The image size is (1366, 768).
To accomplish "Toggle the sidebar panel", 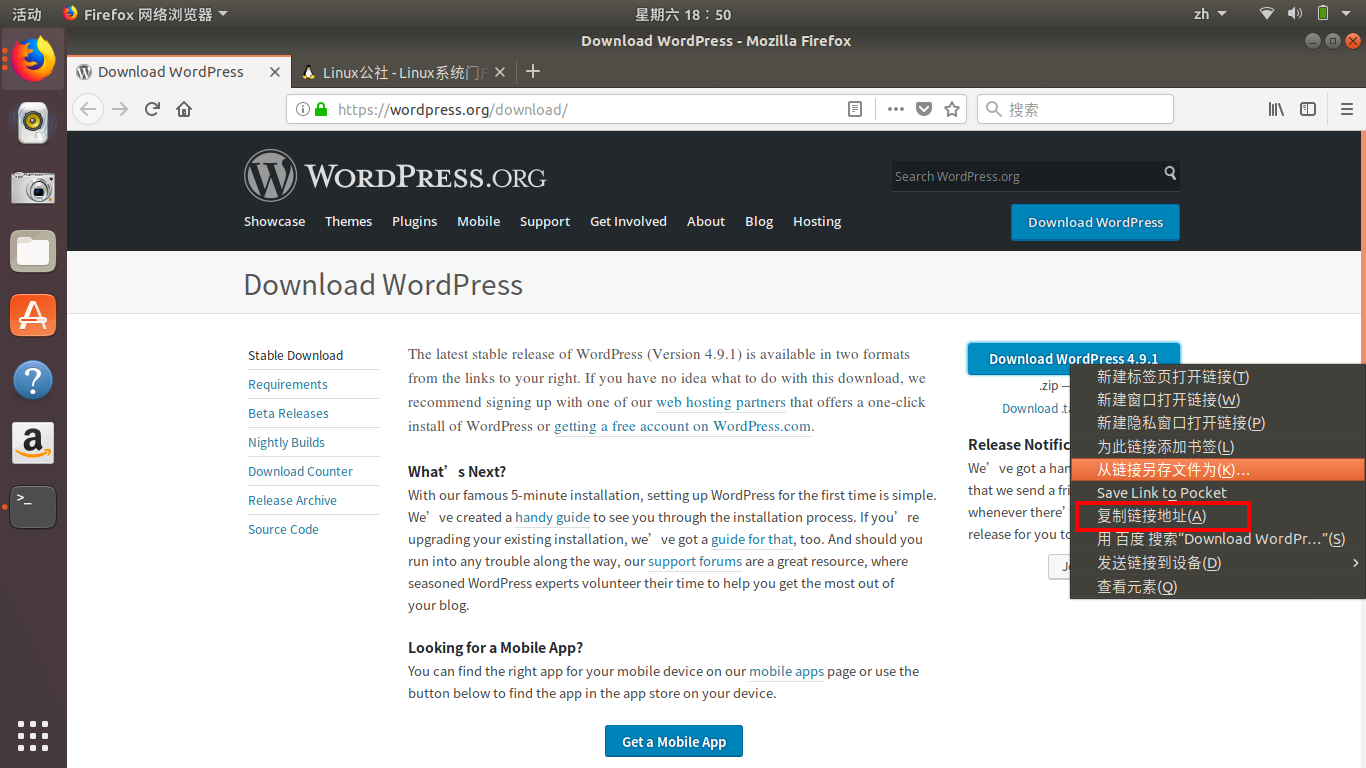I will pos(1308,109).
